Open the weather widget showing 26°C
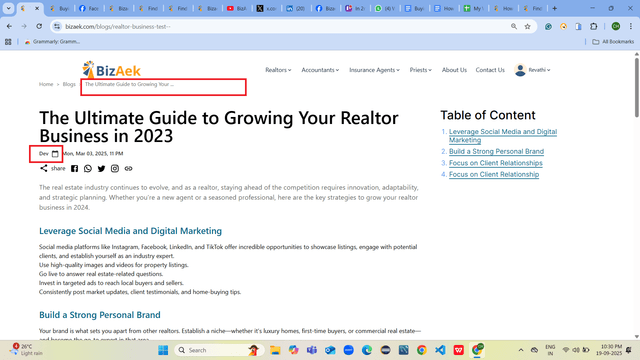 point(27,350)
